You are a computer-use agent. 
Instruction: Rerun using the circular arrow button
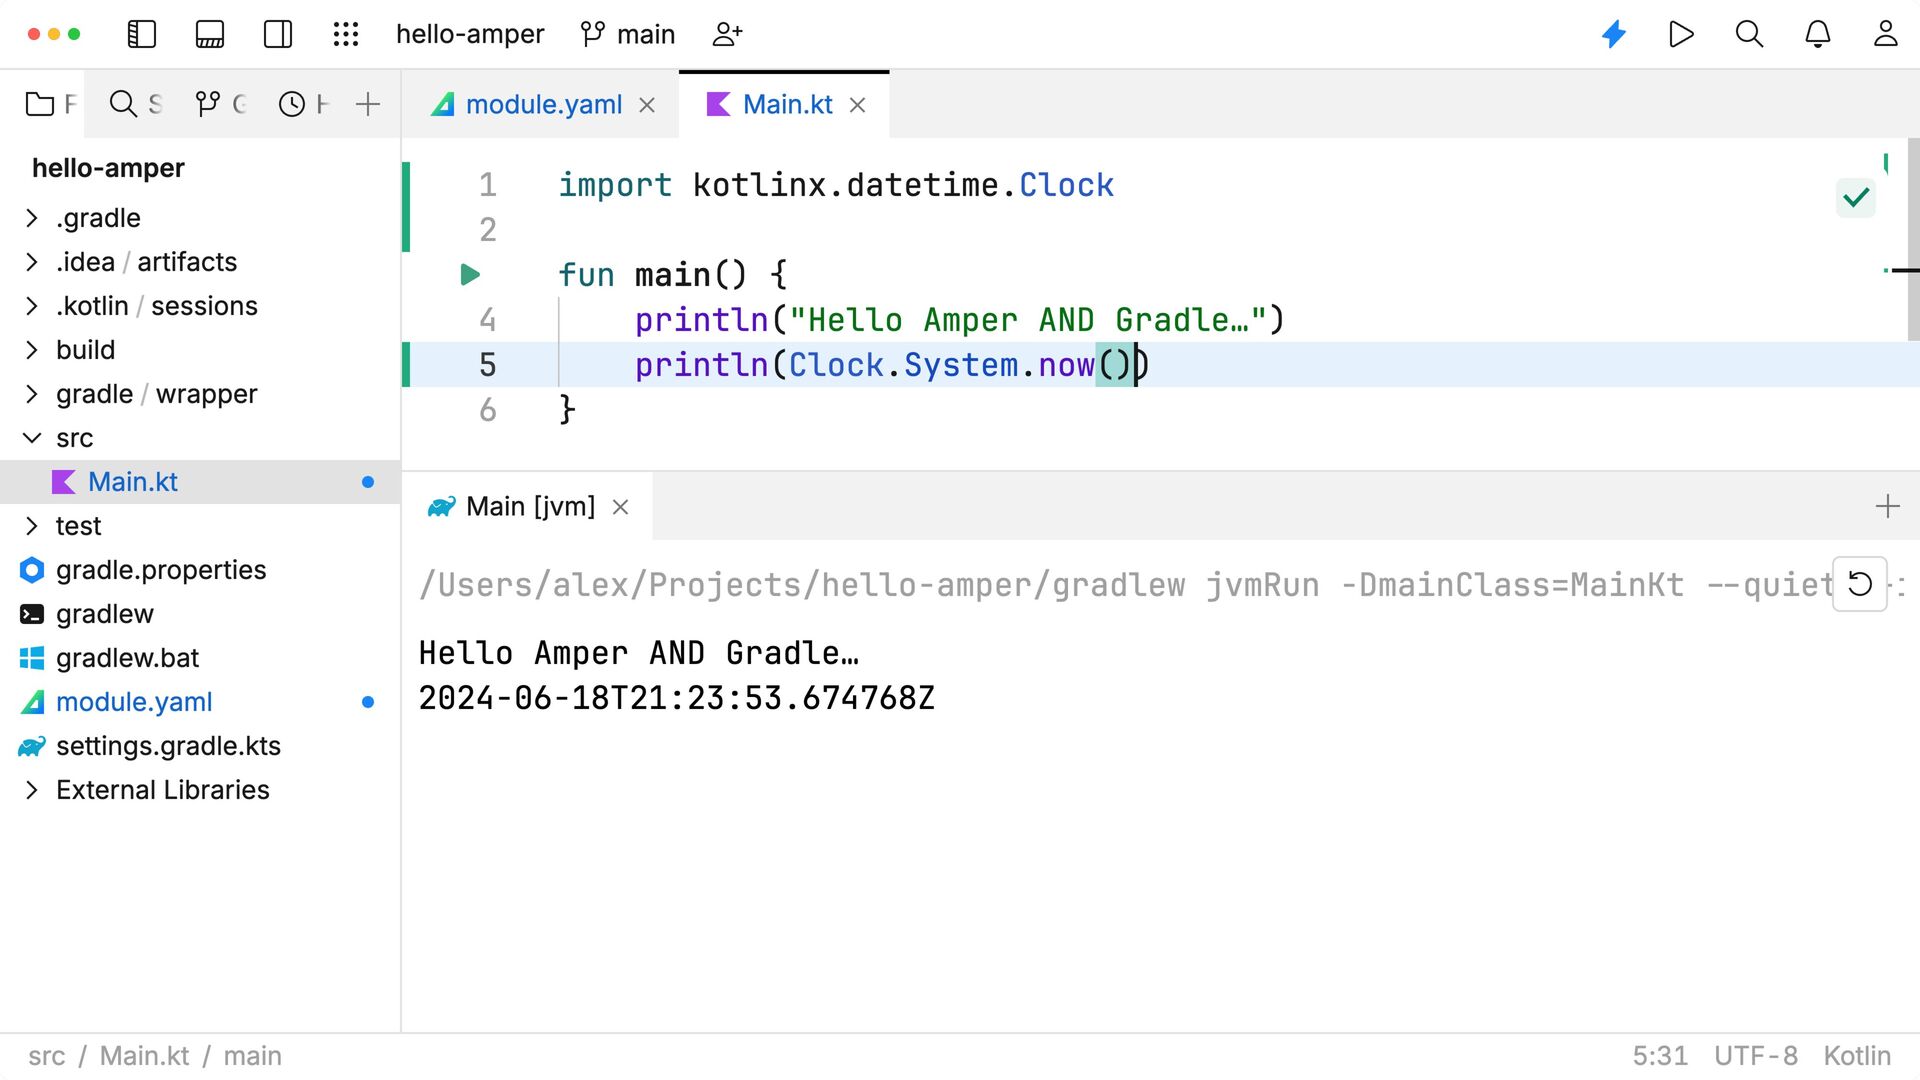(1859, 584)
